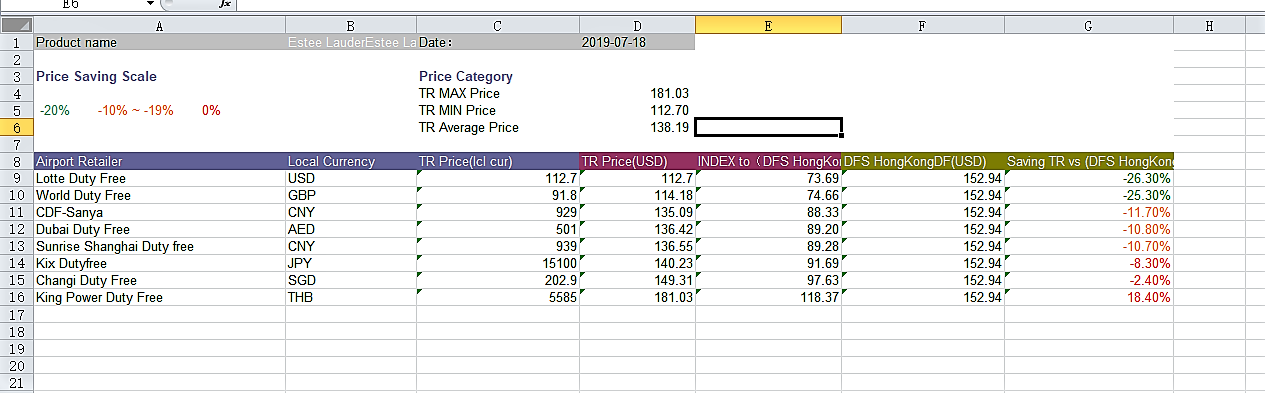1265x393 pixels.
Task: Select row 6 header
Action: [x=16, y=128]
